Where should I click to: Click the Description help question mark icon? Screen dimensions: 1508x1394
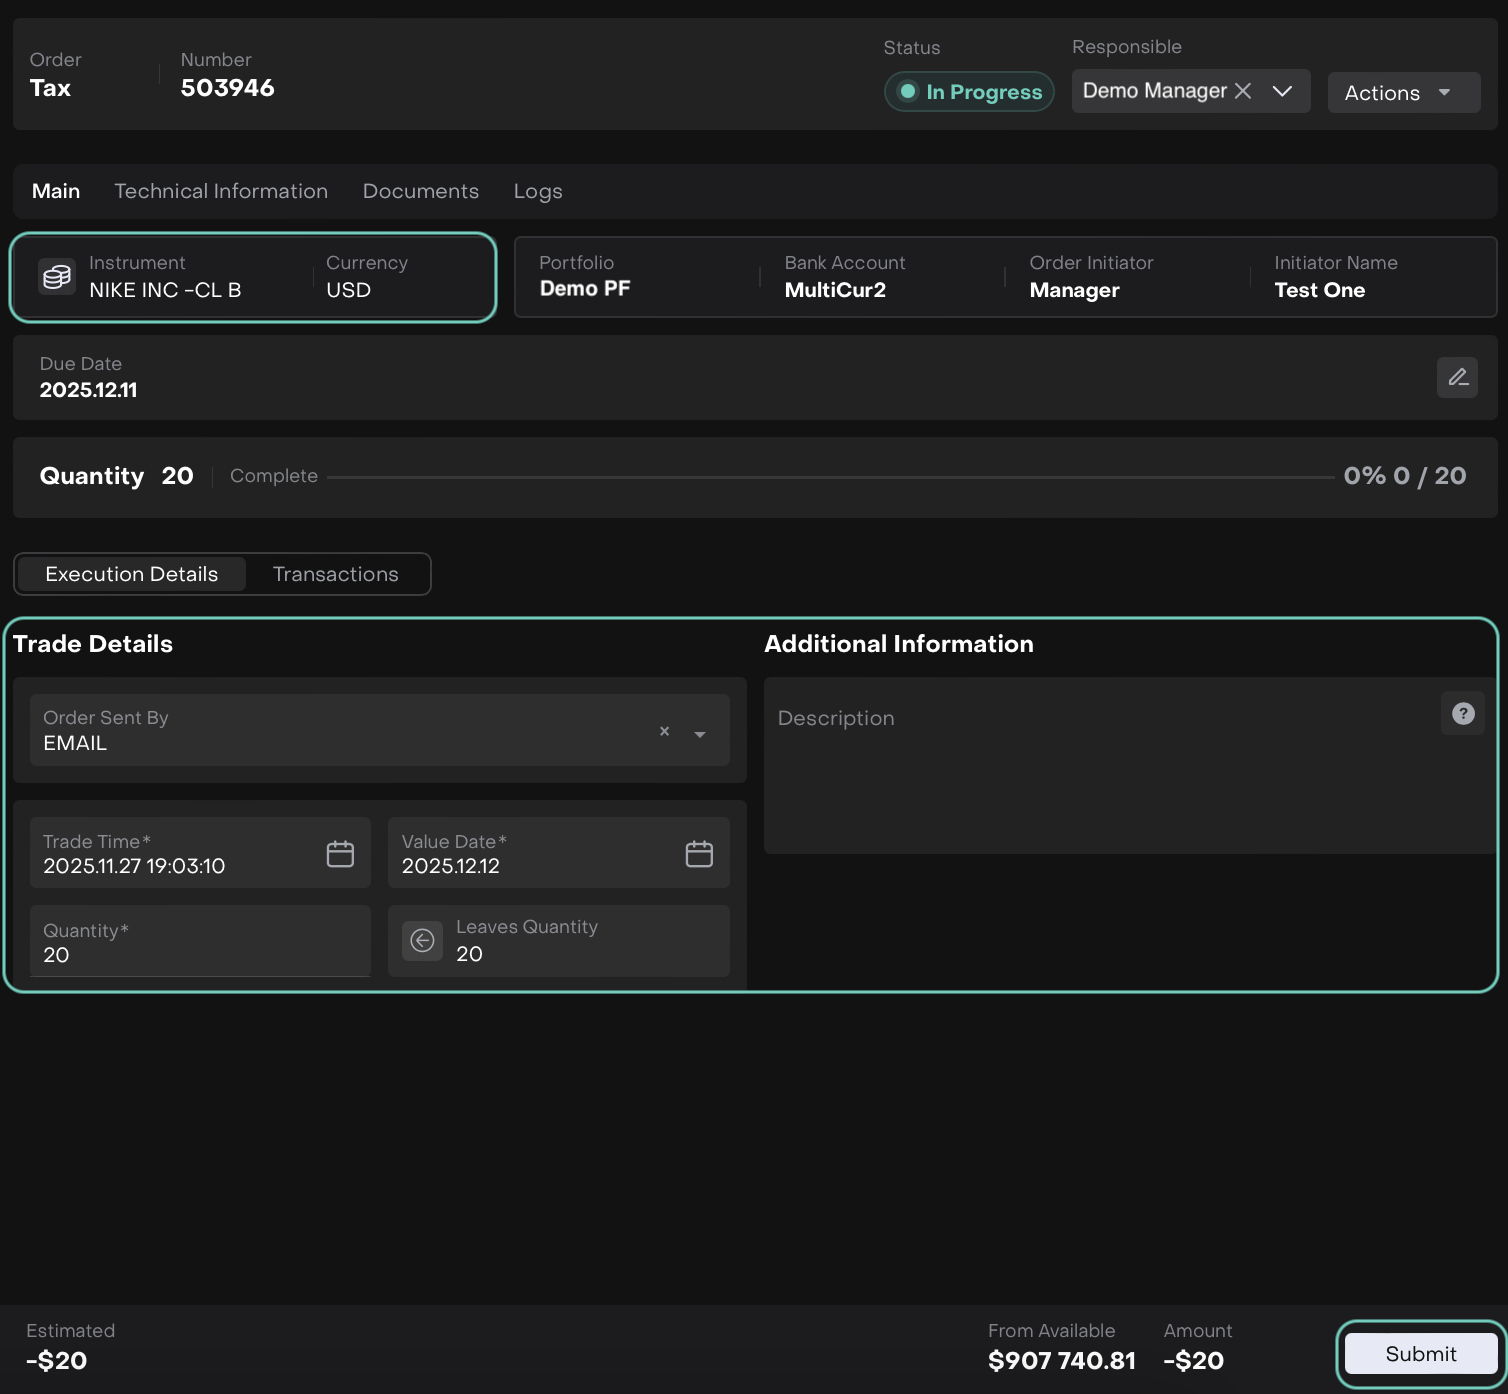click(1463, 714)
